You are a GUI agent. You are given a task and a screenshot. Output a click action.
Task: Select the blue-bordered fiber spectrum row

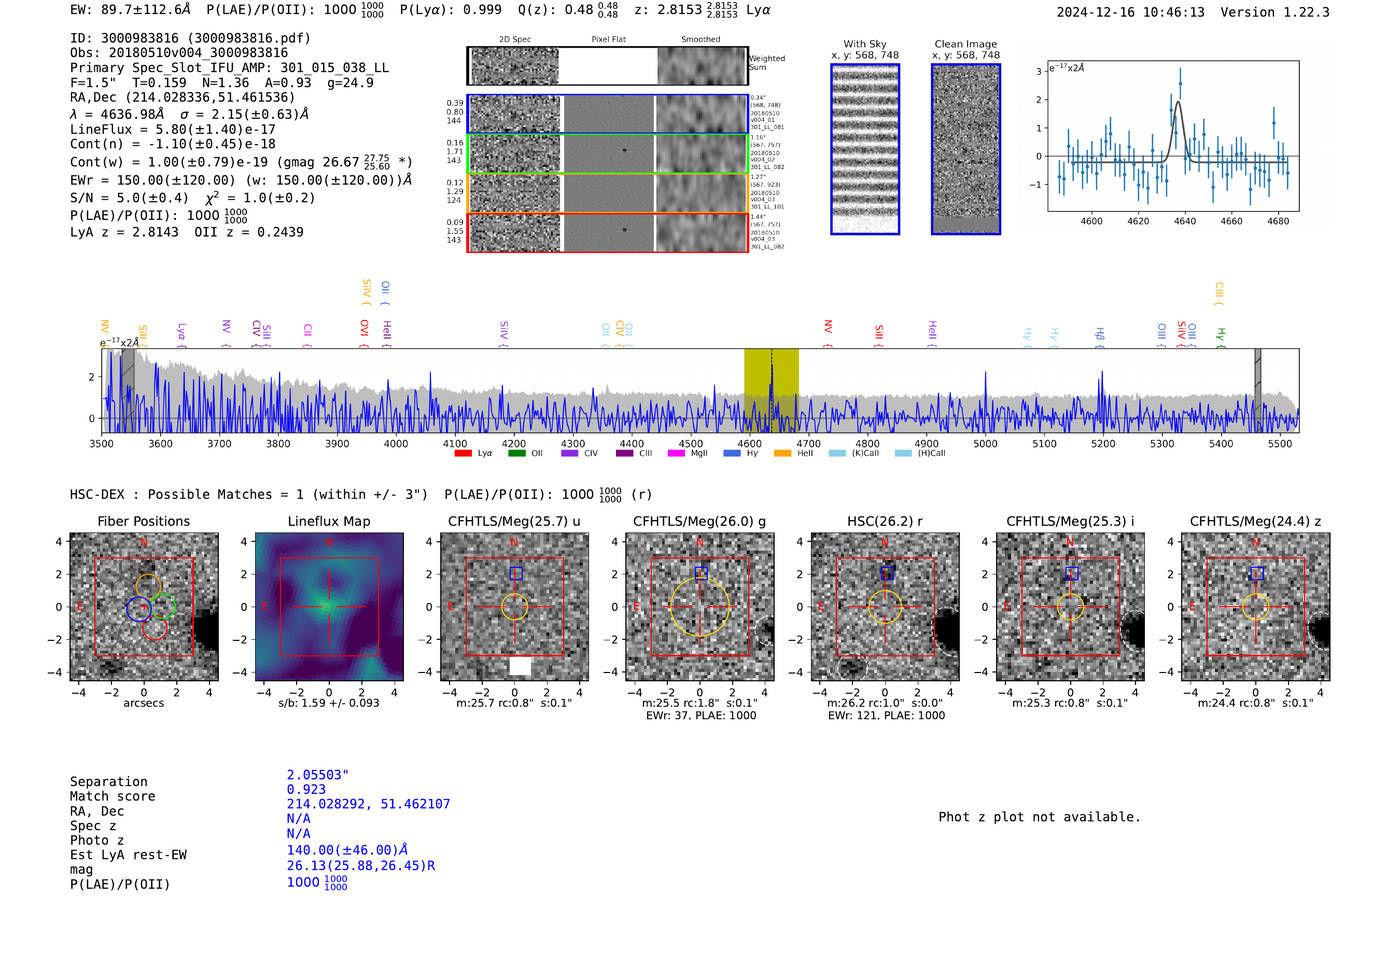point(607,114)
